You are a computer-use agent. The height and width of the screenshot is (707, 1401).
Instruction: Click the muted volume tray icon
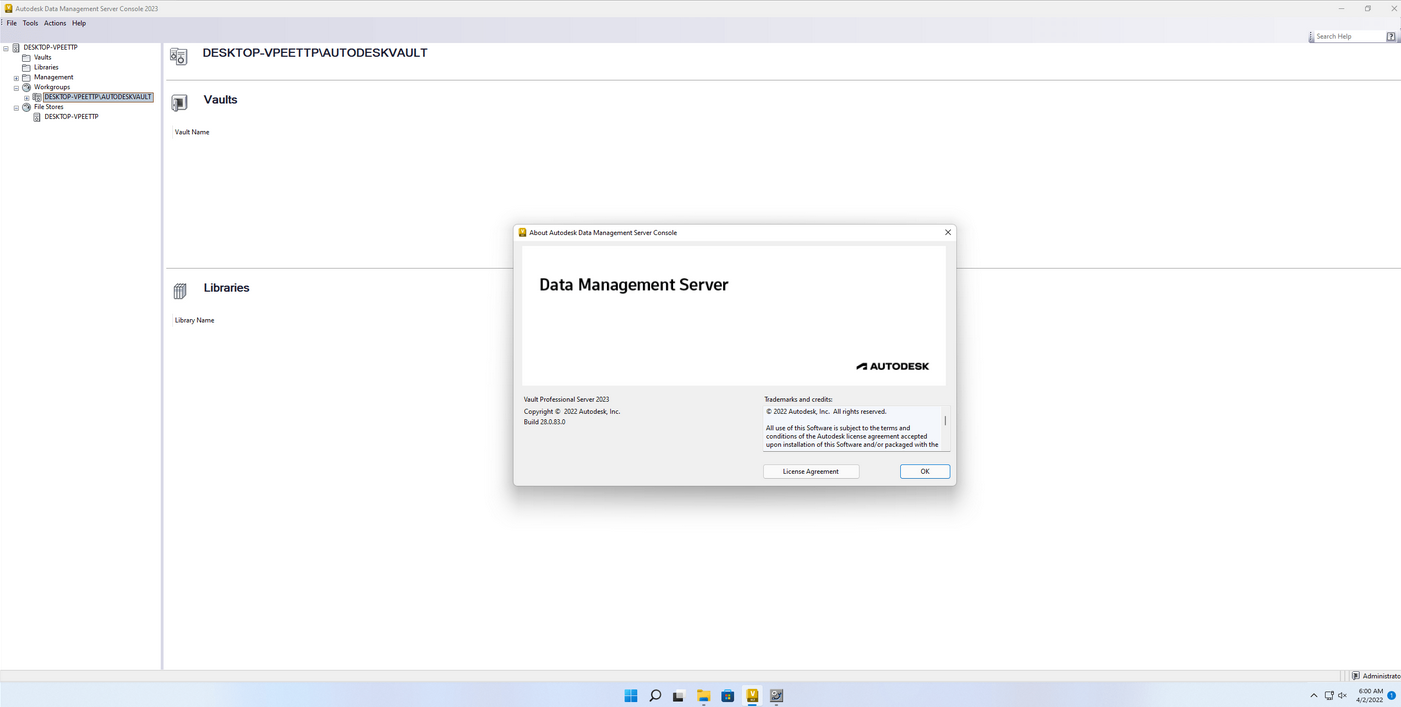pyautogui.click(x=1343, y=696)
